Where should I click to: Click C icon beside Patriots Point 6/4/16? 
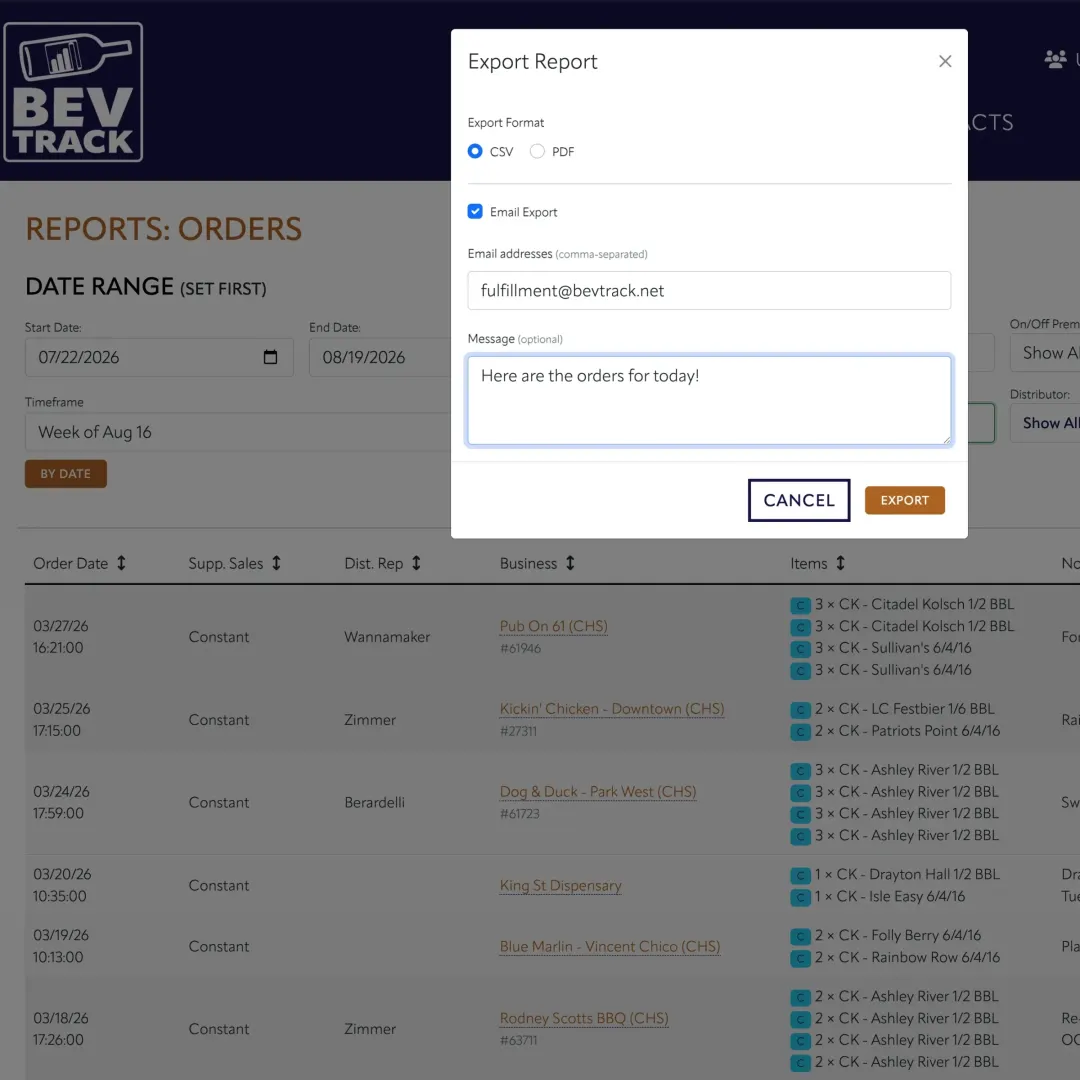coord(800,731)
